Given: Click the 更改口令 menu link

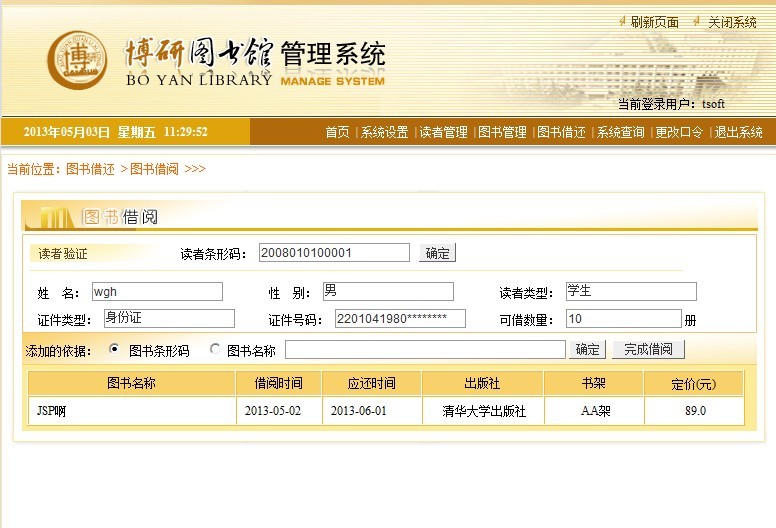Looking at the screenshot, I should click(679, 132).
